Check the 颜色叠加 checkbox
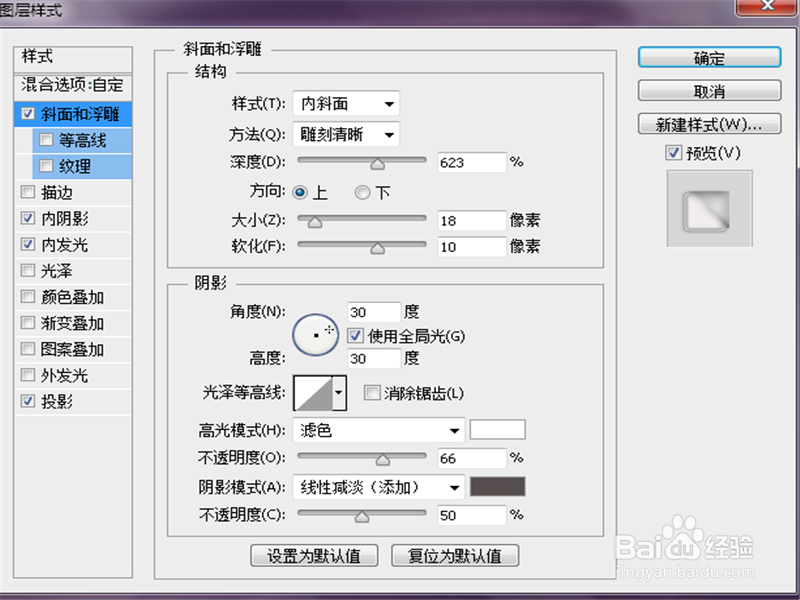Image resolution: width=800 pixels, height=600 pixels. [28, 296]
